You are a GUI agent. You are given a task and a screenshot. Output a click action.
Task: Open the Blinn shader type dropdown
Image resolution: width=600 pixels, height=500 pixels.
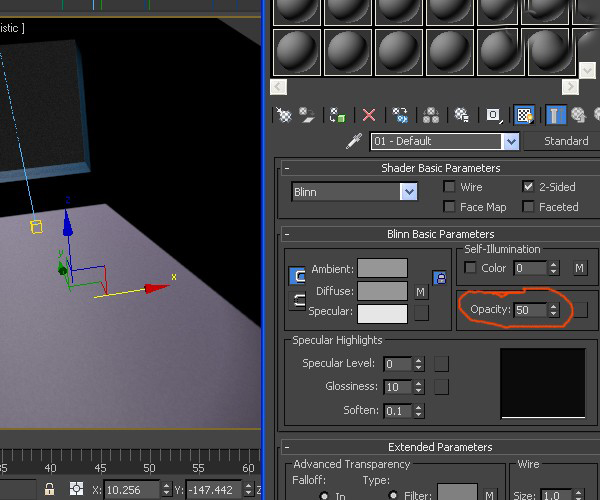coord(408,192)
